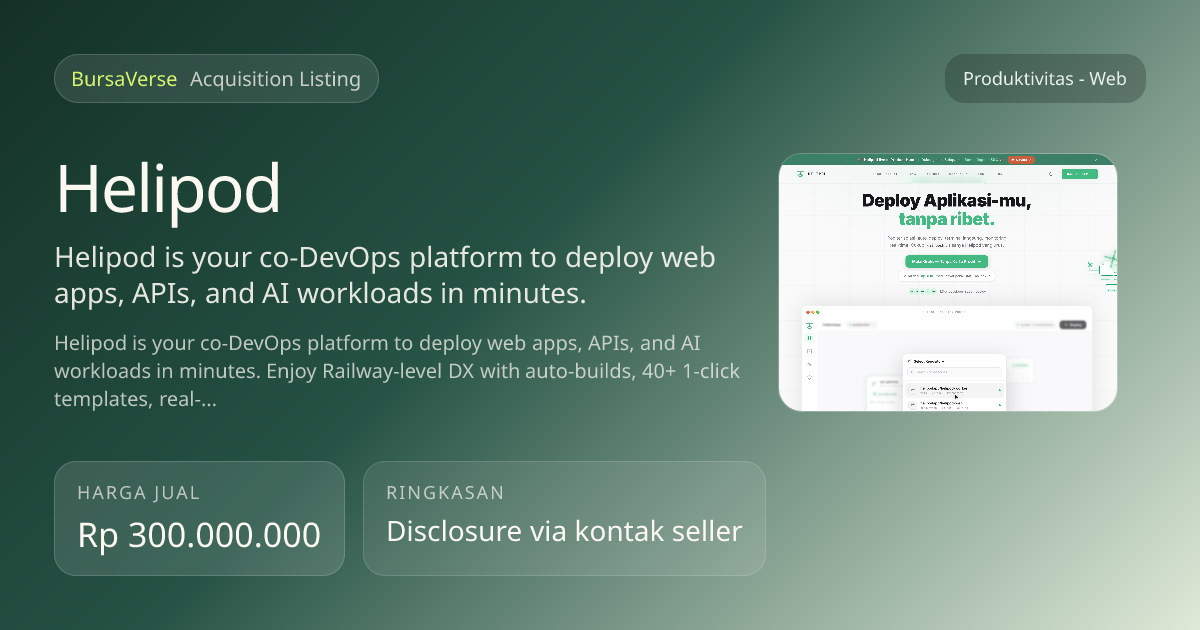Click the large Helipod title
Image resolution: width=1200 pixels, height=630 pixels.
pyautogui.click(x=169, y=188)
